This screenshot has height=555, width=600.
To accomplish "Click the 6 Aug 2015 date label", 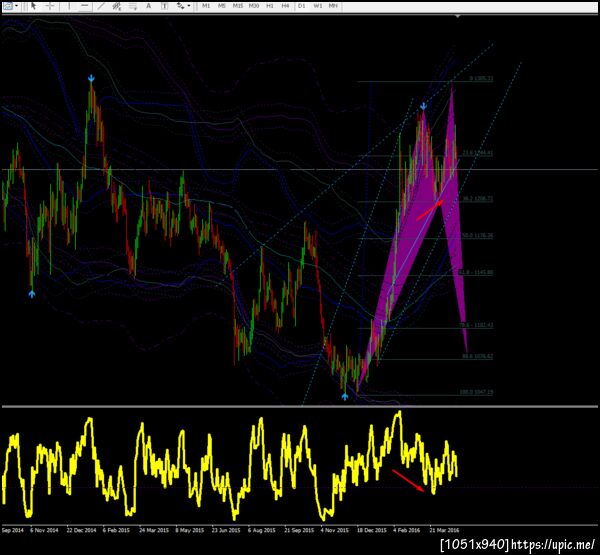I will coord(261,530).
